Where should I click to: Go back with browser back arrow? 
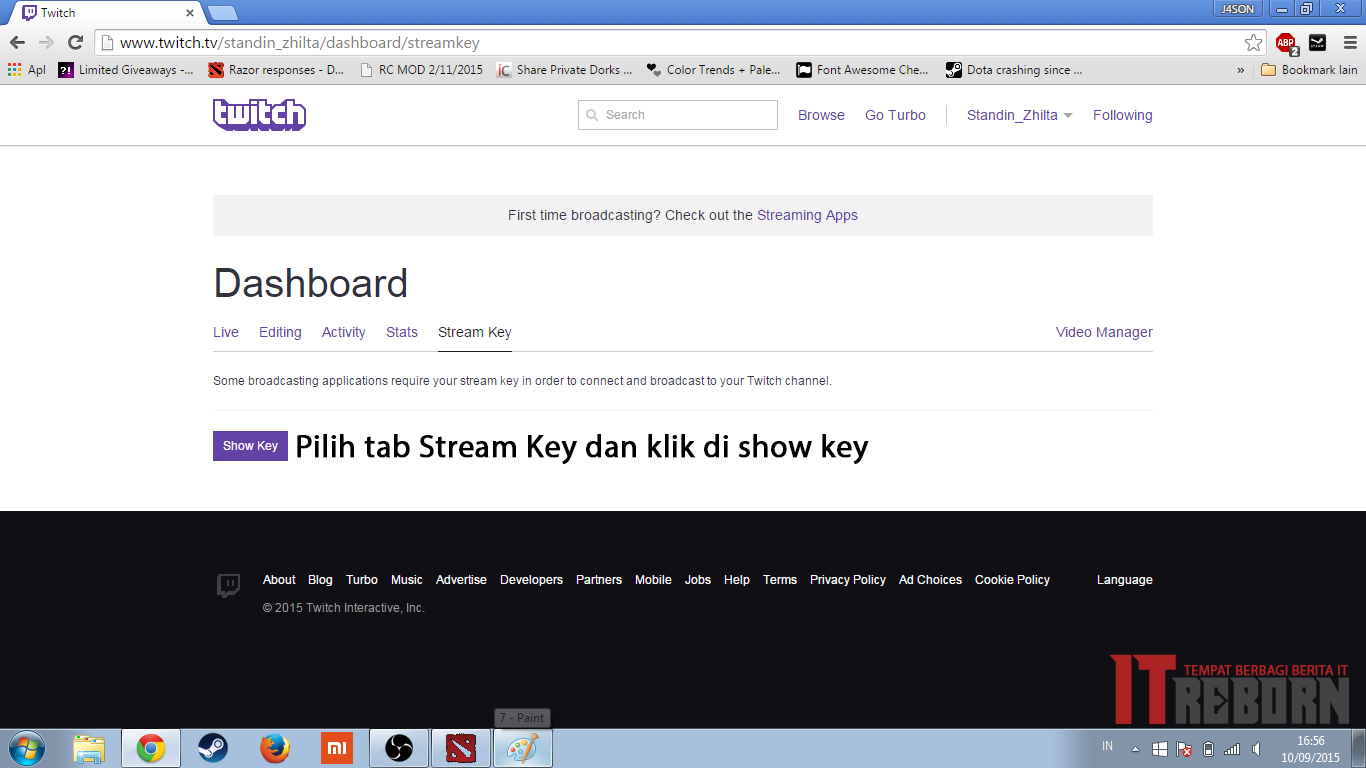tap(17, 42)
